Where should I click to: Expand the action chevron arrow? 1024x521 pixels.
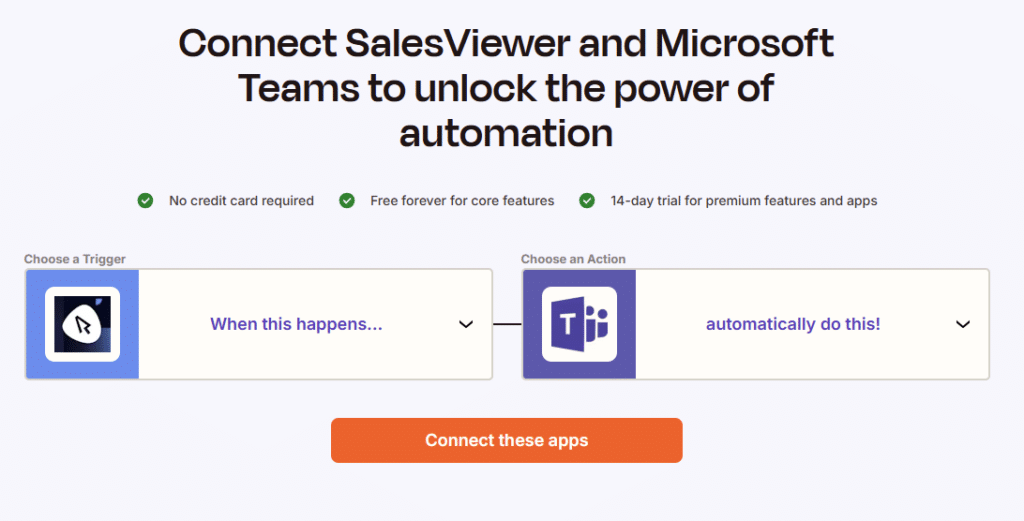963,324
